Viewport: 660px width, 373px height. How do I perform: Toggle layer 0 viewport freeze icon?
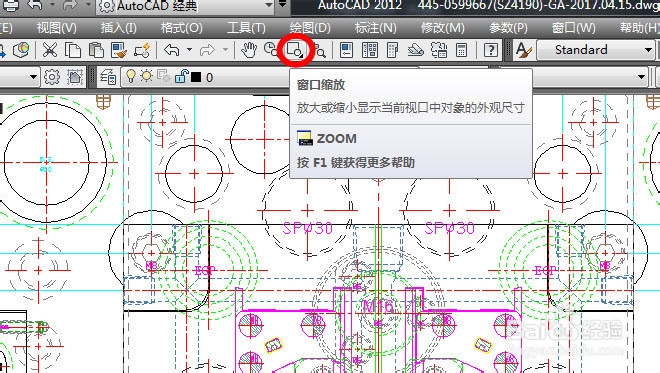point(163,76)
